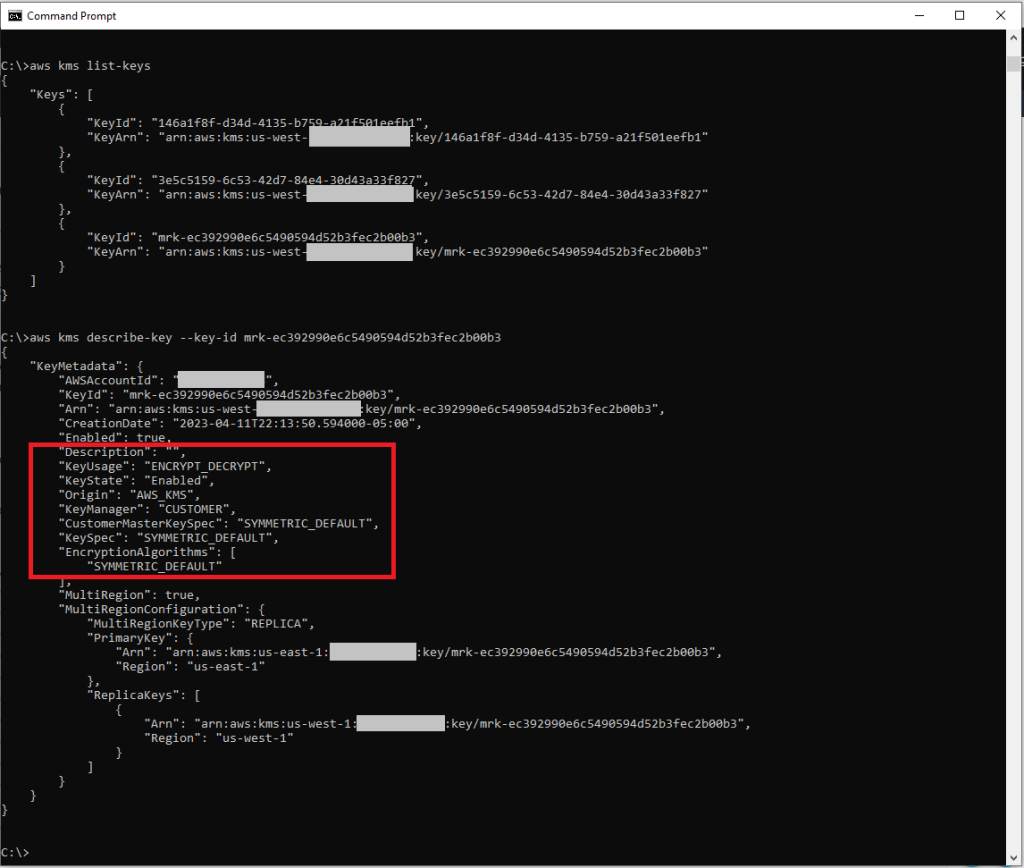Viewport: 1024px width, 868px height.
Task: Click the "Description" line
Action: coord(122,452)
